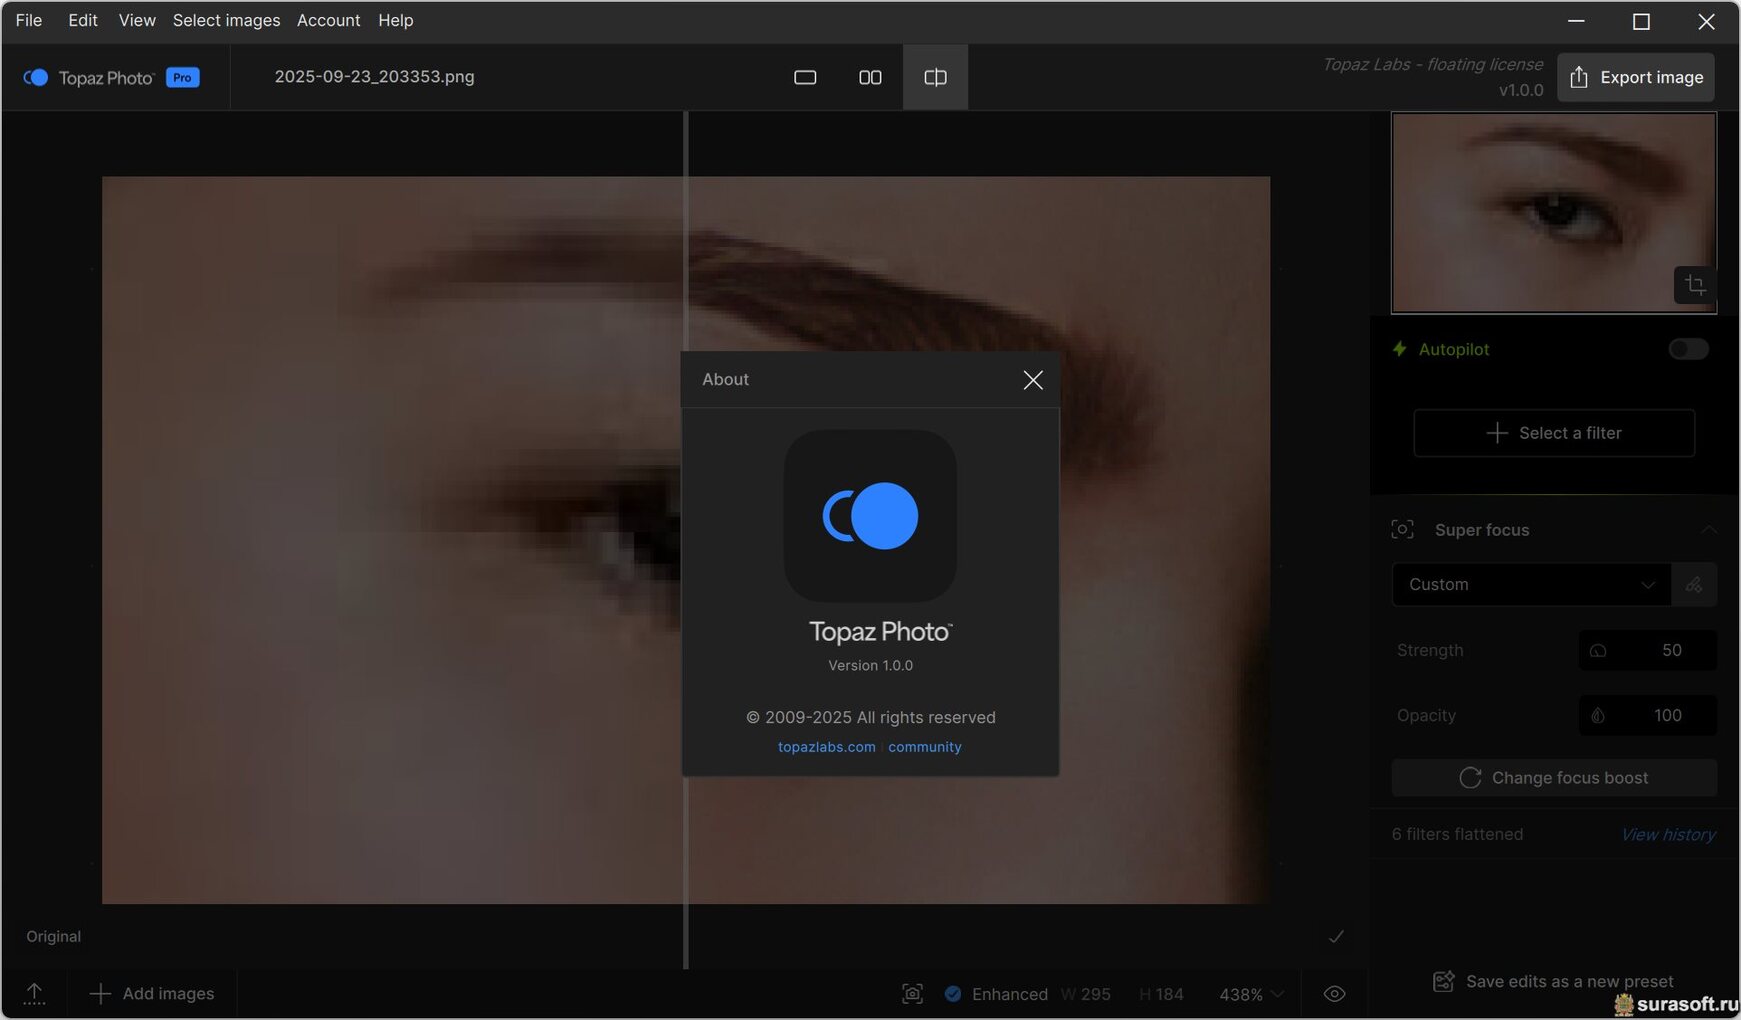Click the edit brush icon beside Custom
1741x1020 pixels.
click(1693, 585)
